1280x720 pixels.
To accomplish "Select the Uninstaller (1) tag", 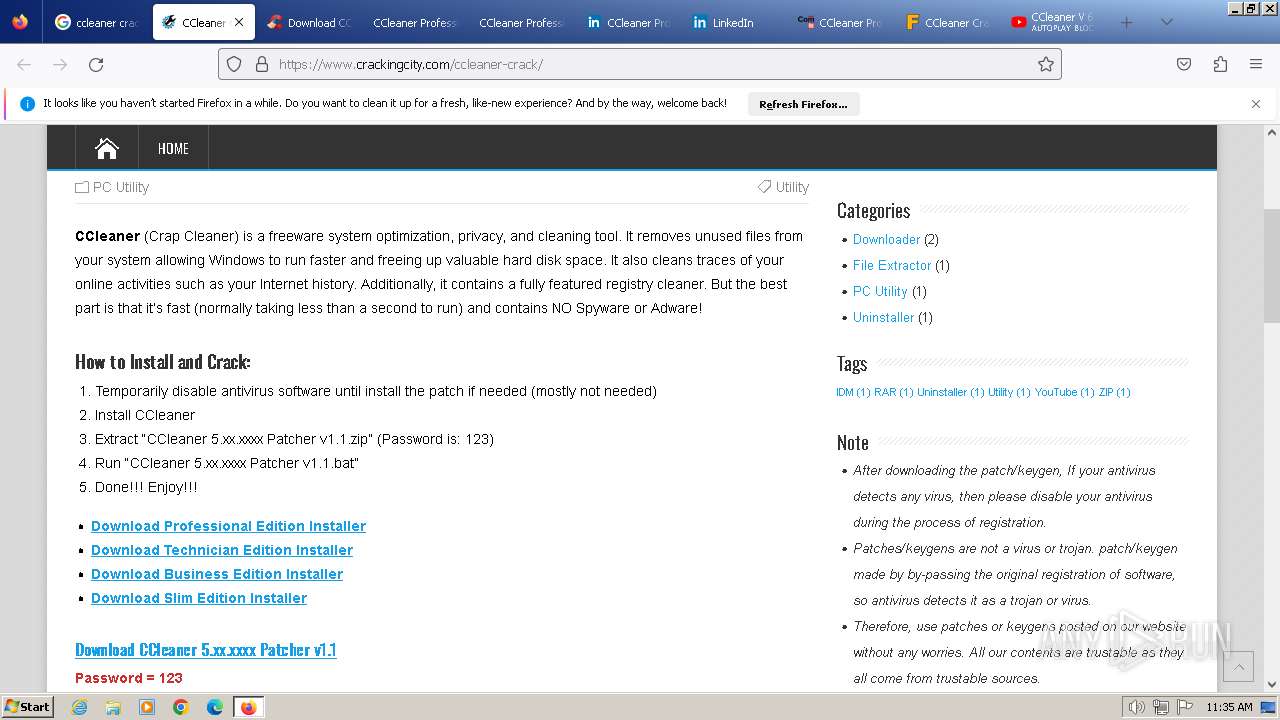I will [950, 392].
